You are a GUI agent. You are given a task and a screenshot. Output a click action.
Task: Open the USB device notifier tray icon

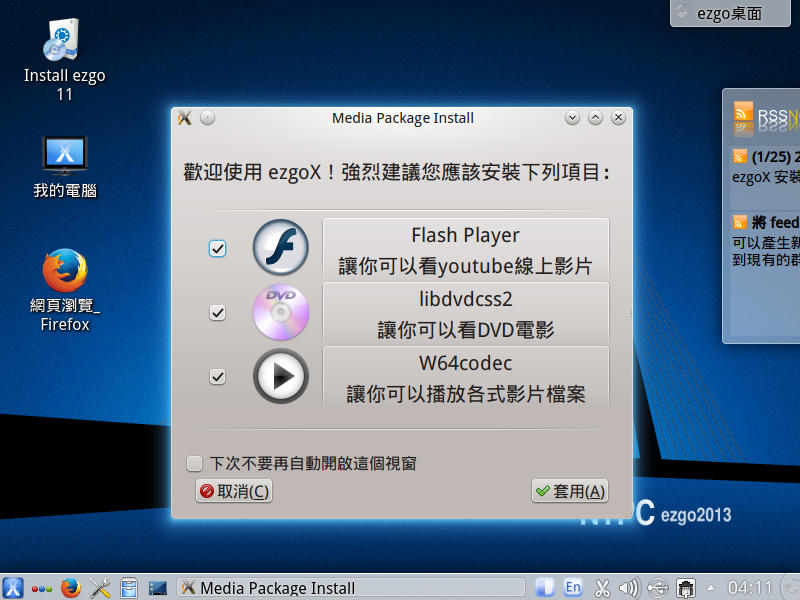[x=658, y=588]
